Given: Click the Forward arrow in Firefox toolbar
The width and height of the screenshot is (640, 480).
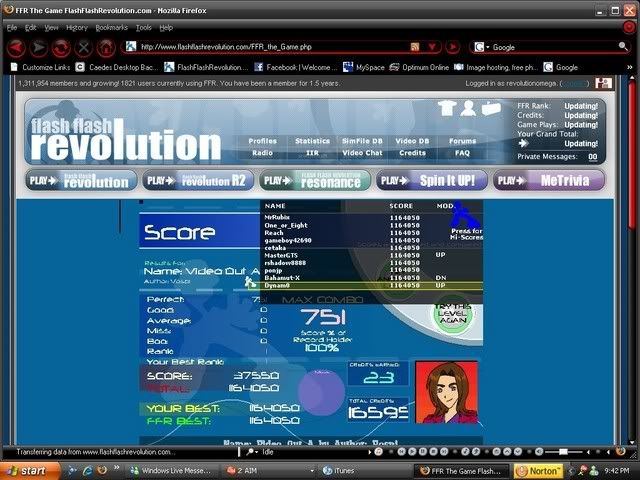Looking at the screenshot, I should coord(38,47).
